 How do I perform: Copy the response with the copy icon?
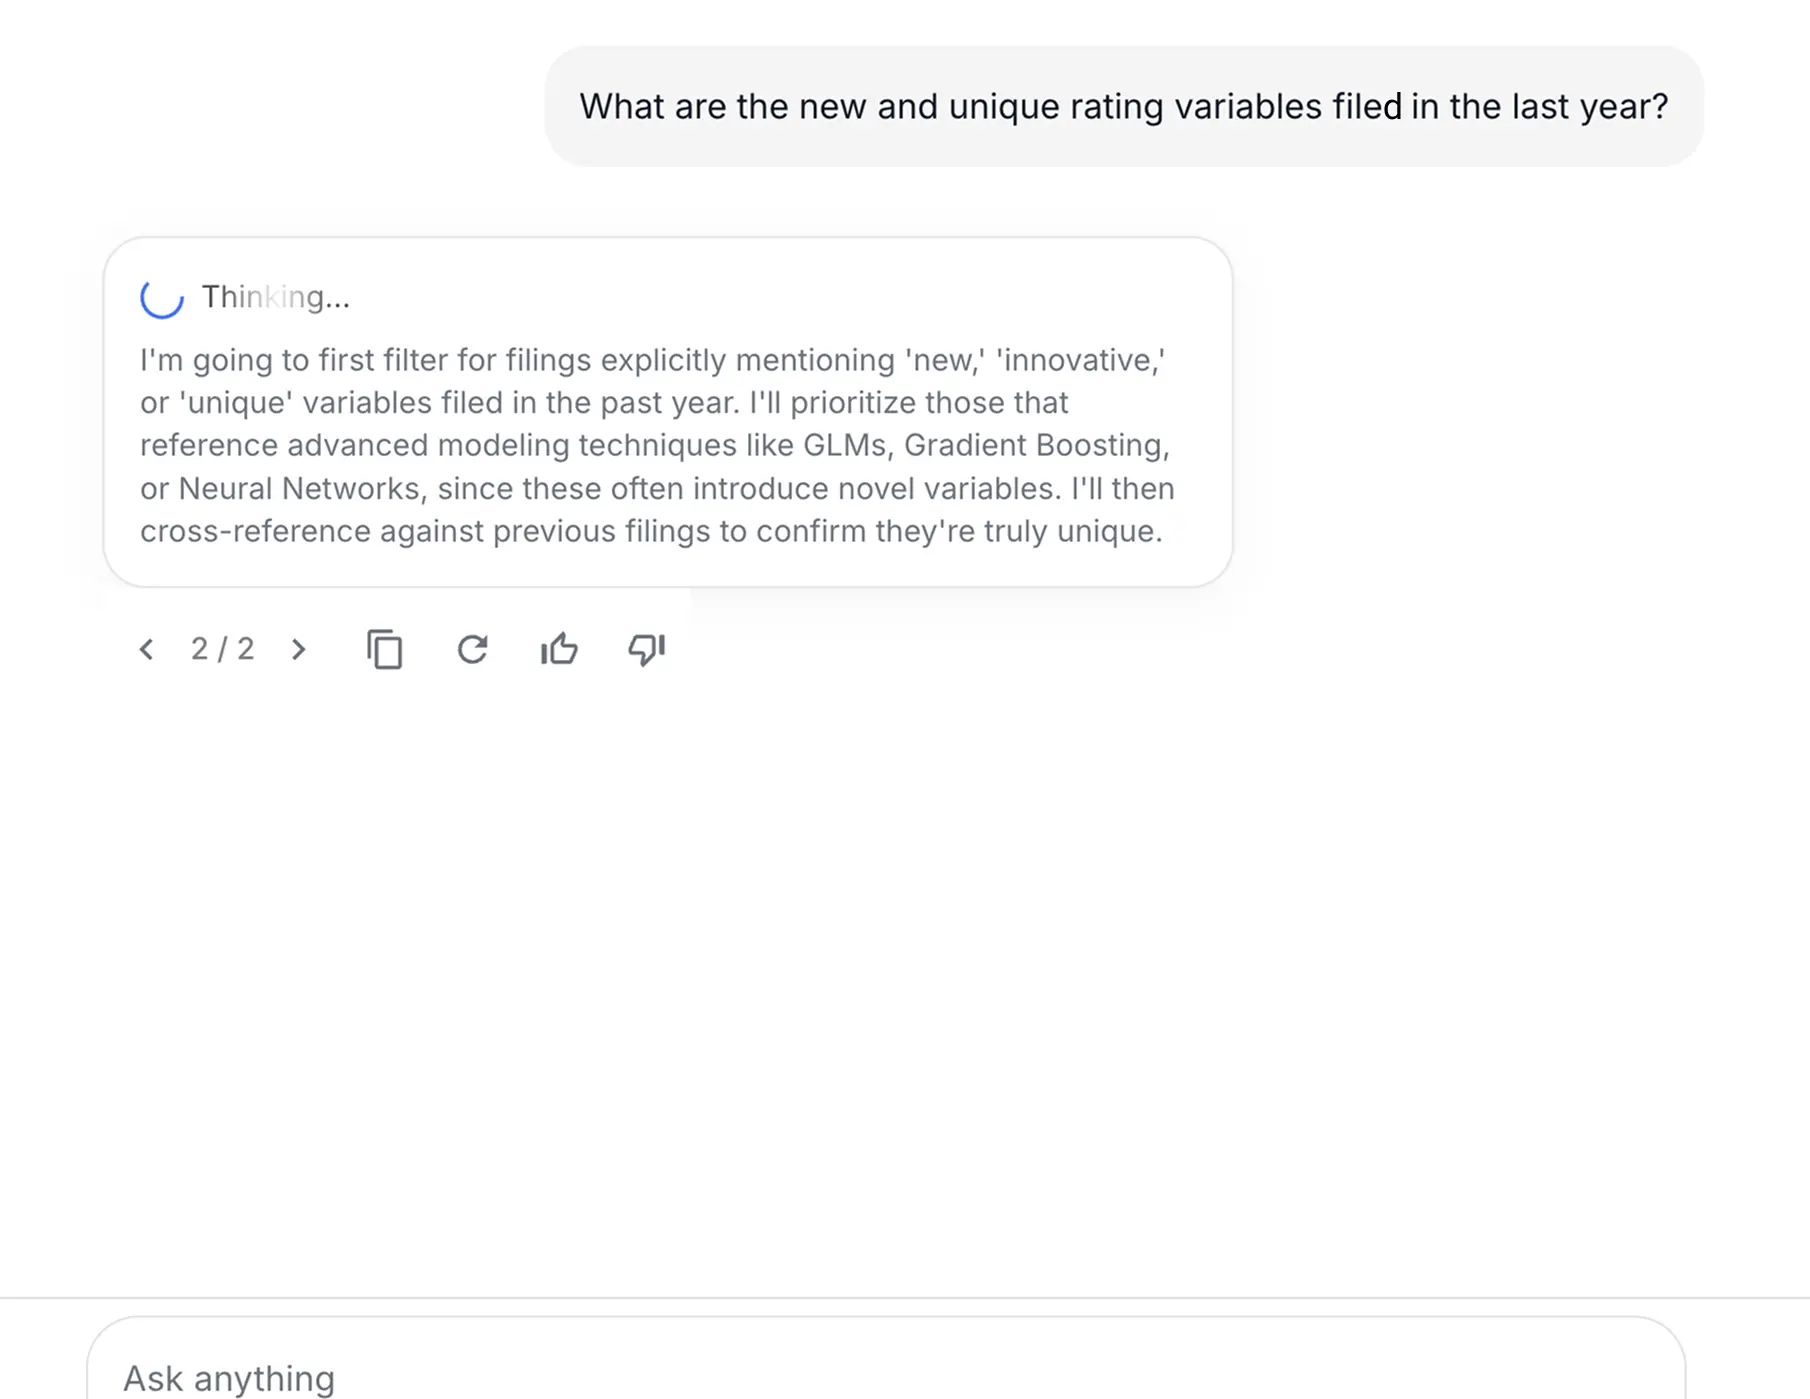click(385, 650)
